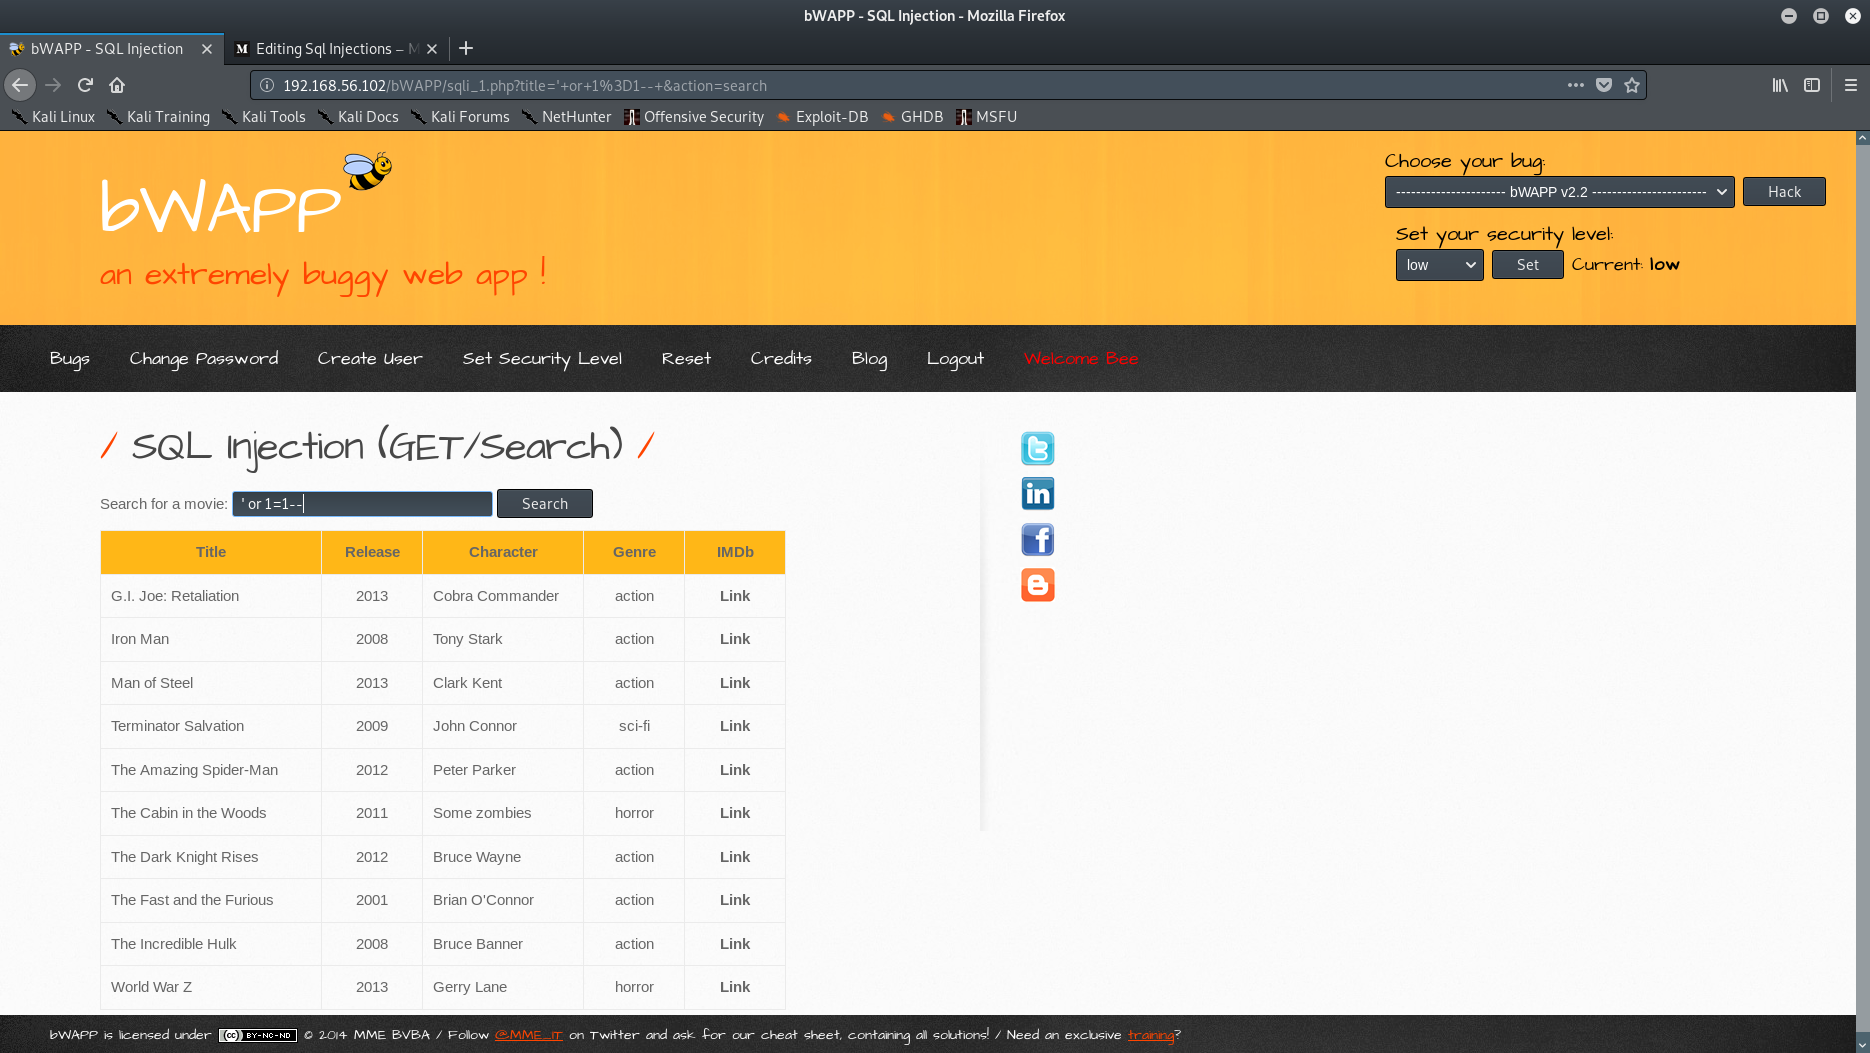Viewport: 1870px width, 1053px height.
Task: Show site information icon in address bar
Action: [267, 85]
